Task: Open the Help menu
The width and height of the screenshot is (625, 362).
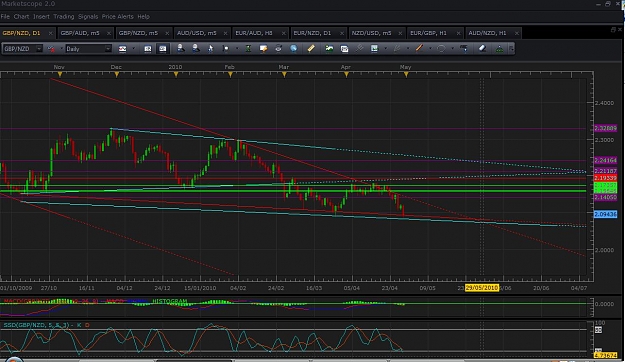Action: click(x=143, y=16)
